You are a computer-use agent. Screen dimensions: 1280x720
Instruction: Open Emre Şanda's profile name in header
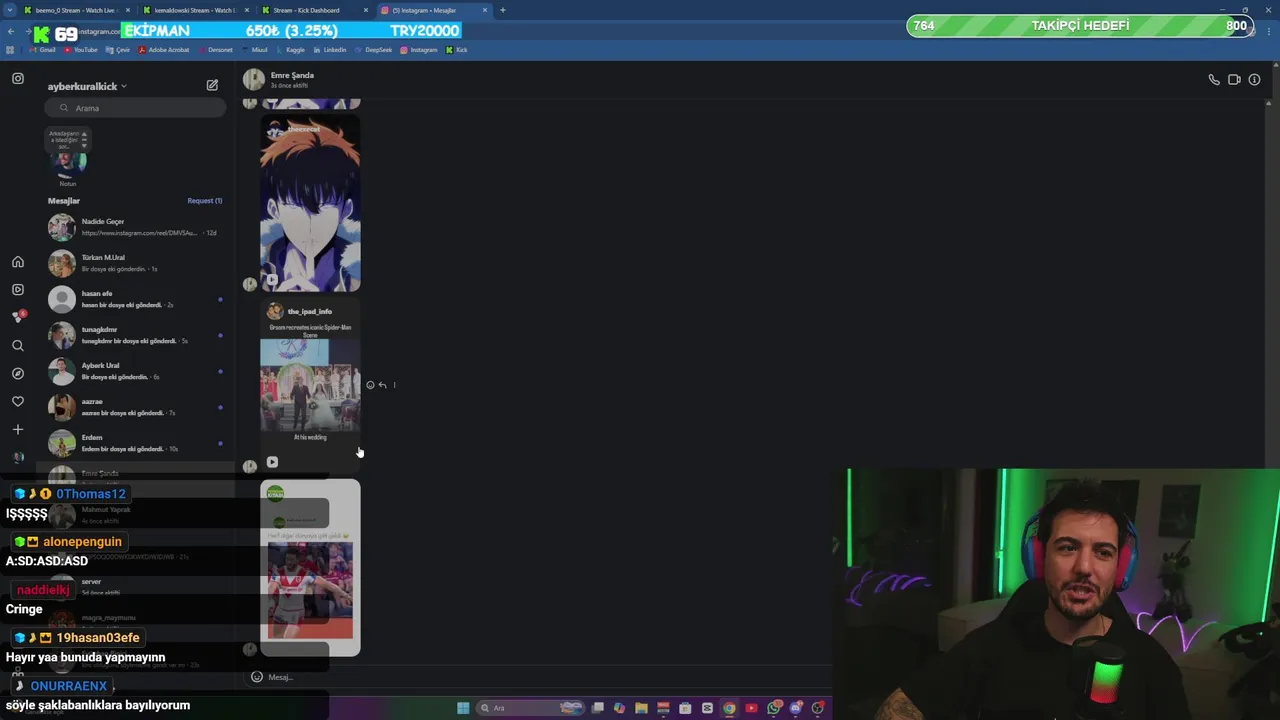pyautogui.click(x=292, y=75)
